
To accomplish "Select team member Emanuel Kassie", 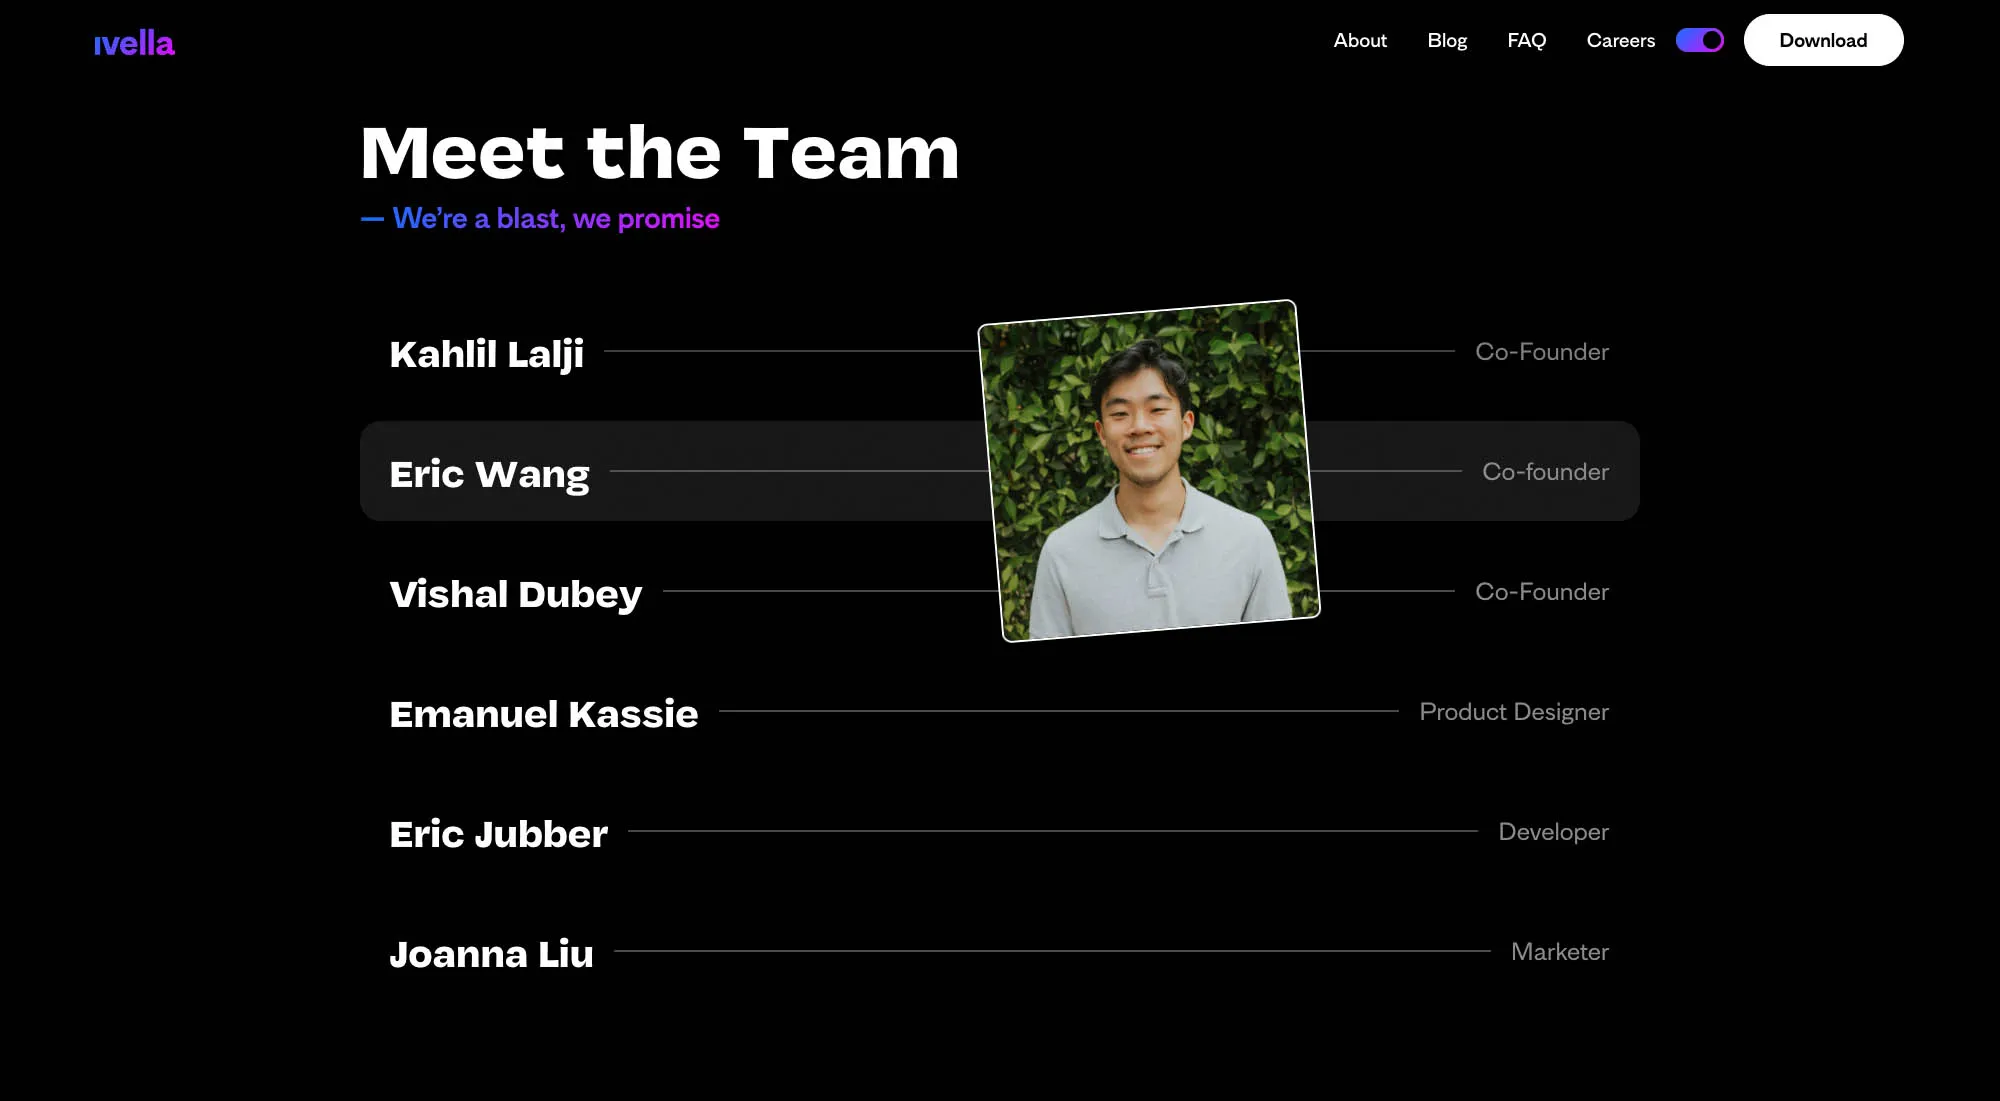I will (x=543, y=713).
